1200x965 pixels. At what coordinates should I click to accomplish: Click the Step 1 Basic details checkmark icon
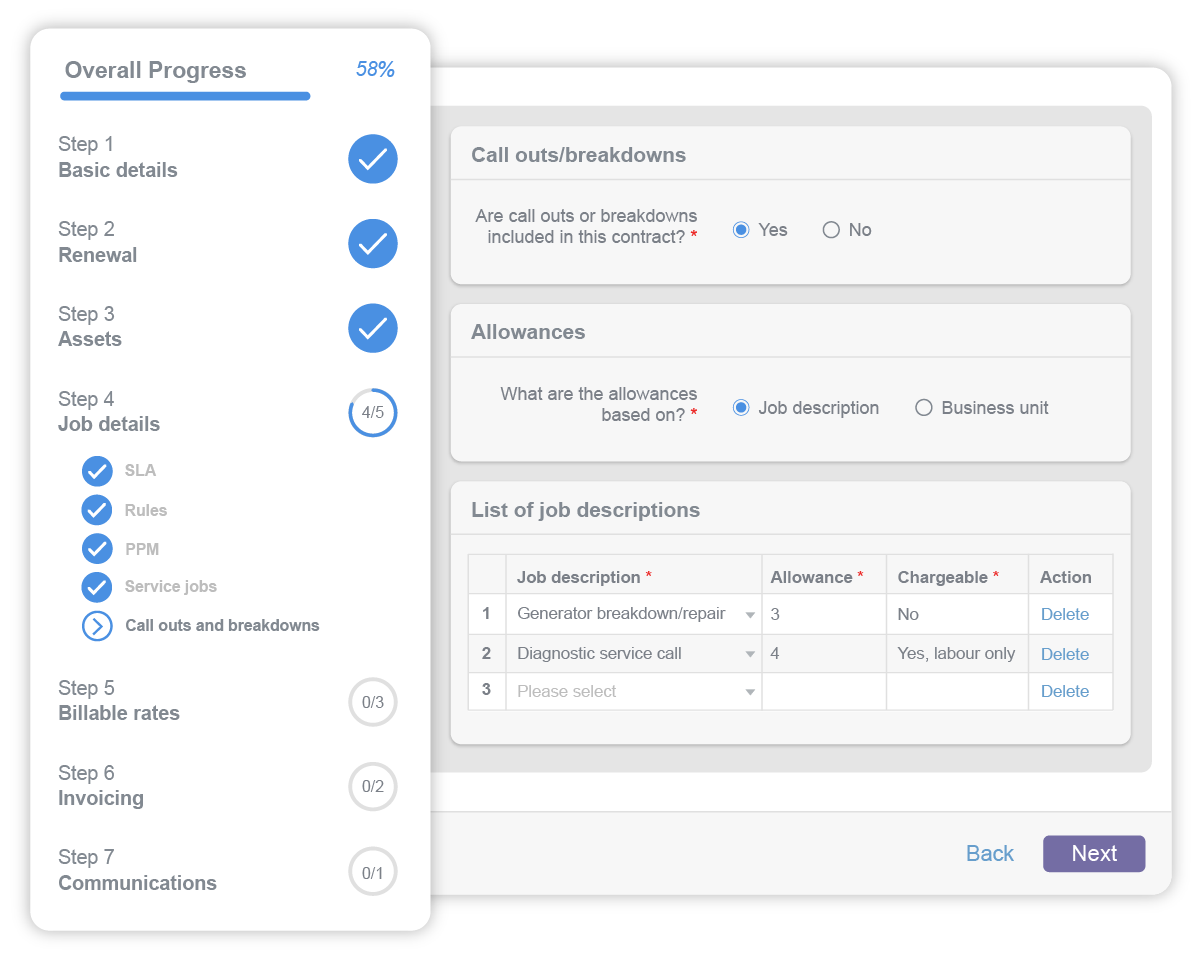coord(373,160)
